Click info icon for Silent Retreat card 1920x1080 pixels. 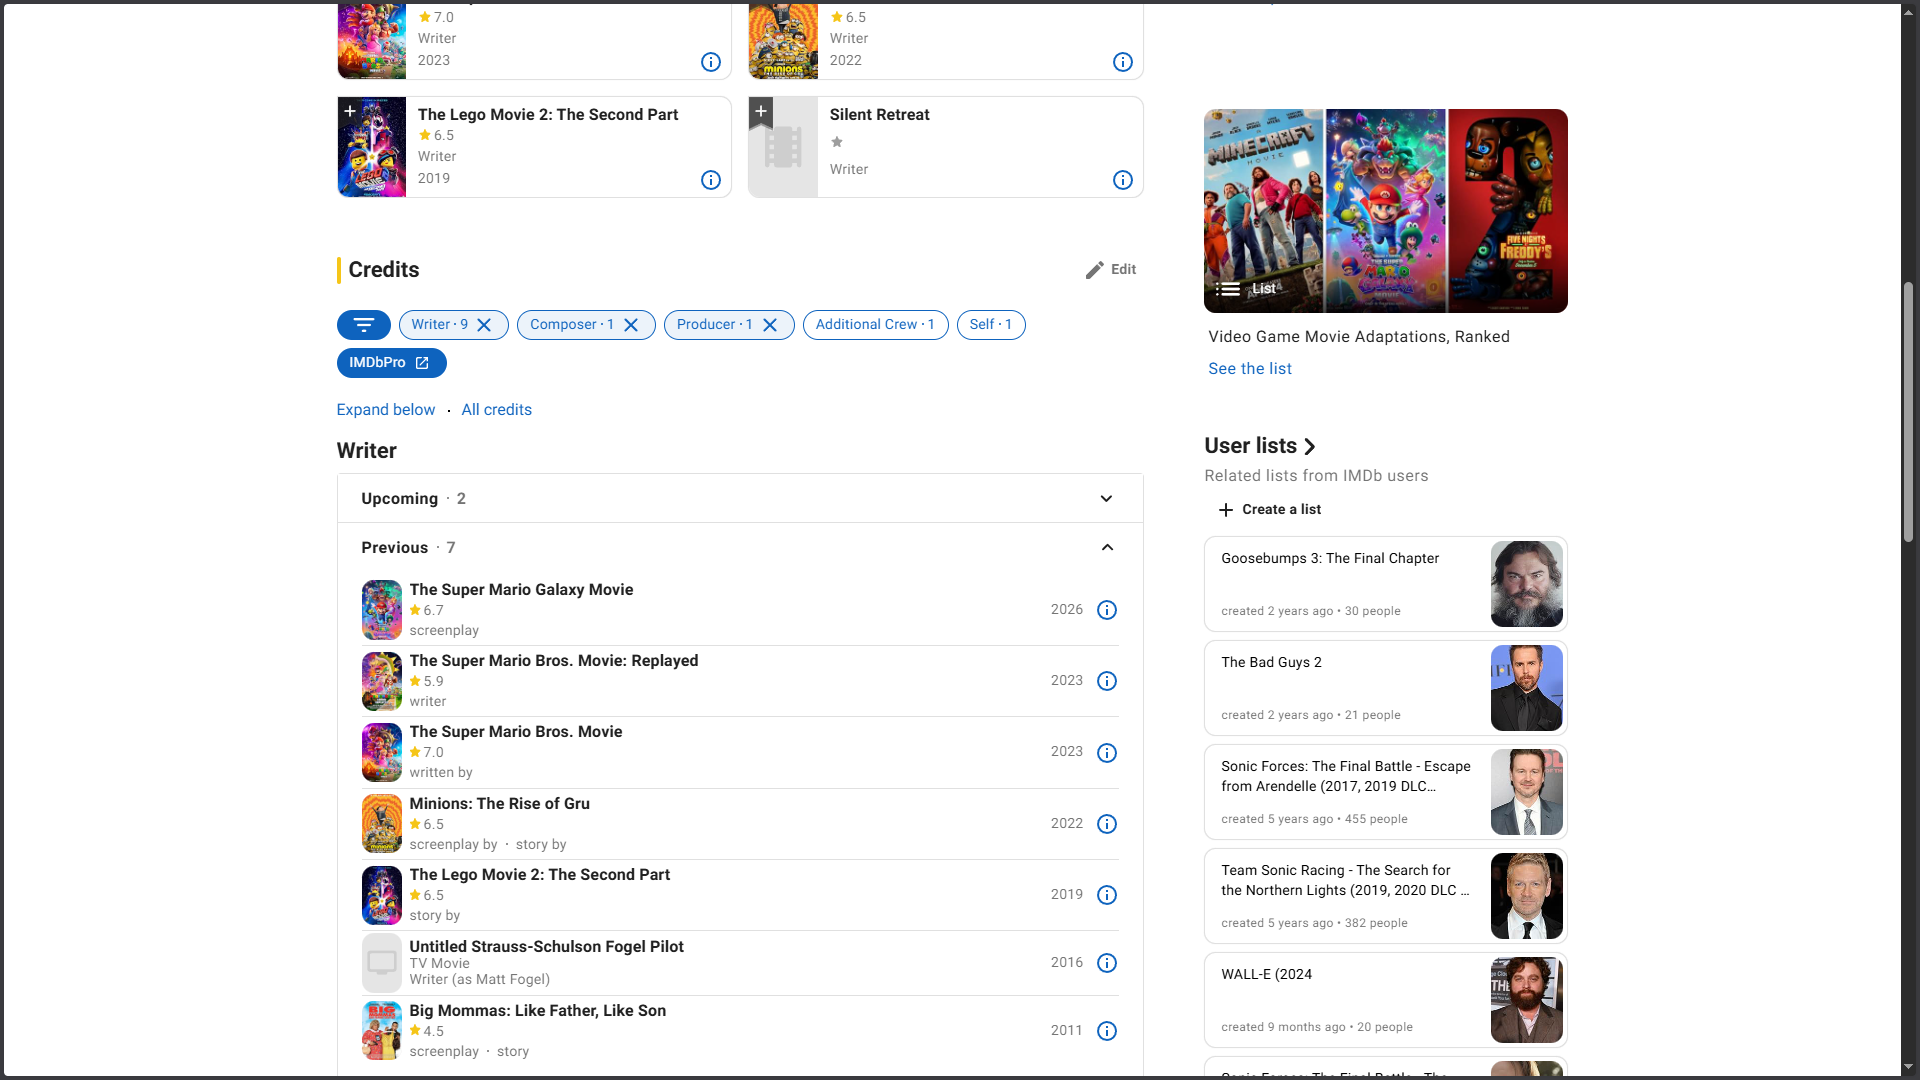tap(1122, 180)
